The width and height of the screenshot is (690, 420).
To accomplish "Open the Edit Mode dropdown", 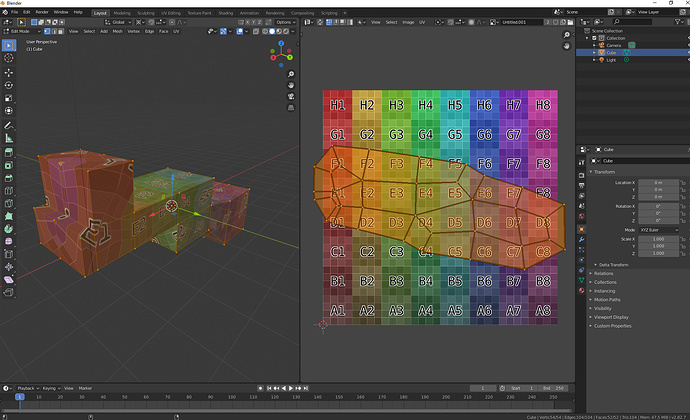I will pos(22,31).
